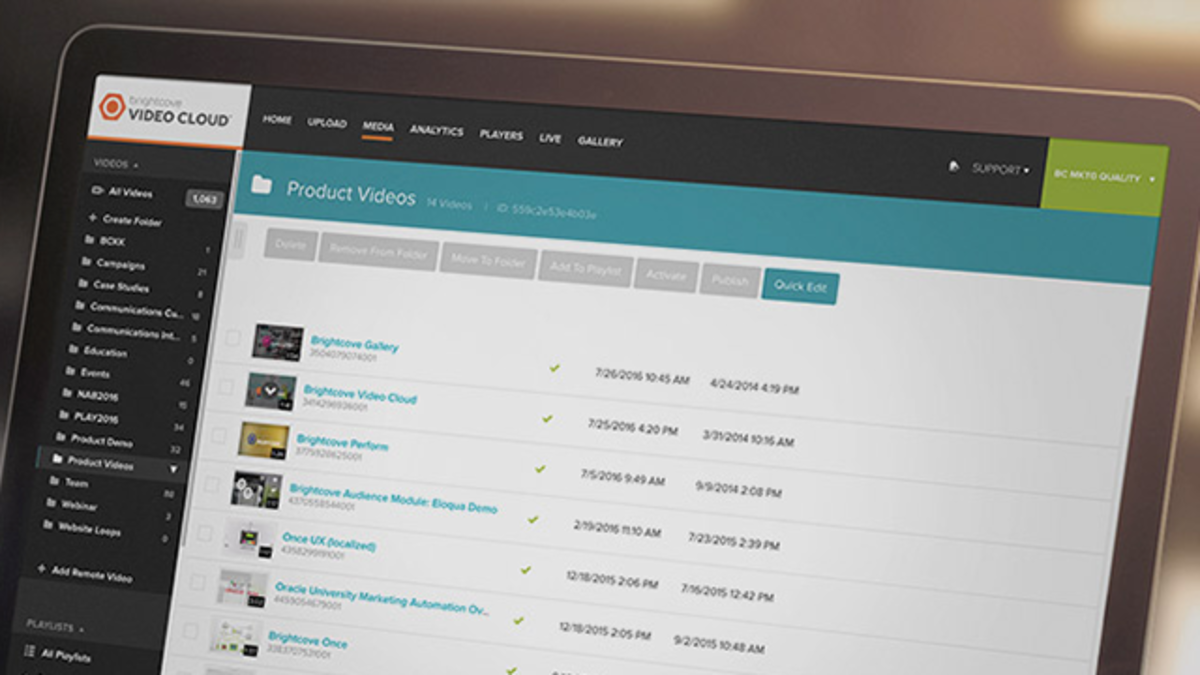Open the Players tab in top navigation
1200x675 pixels.
501,135
